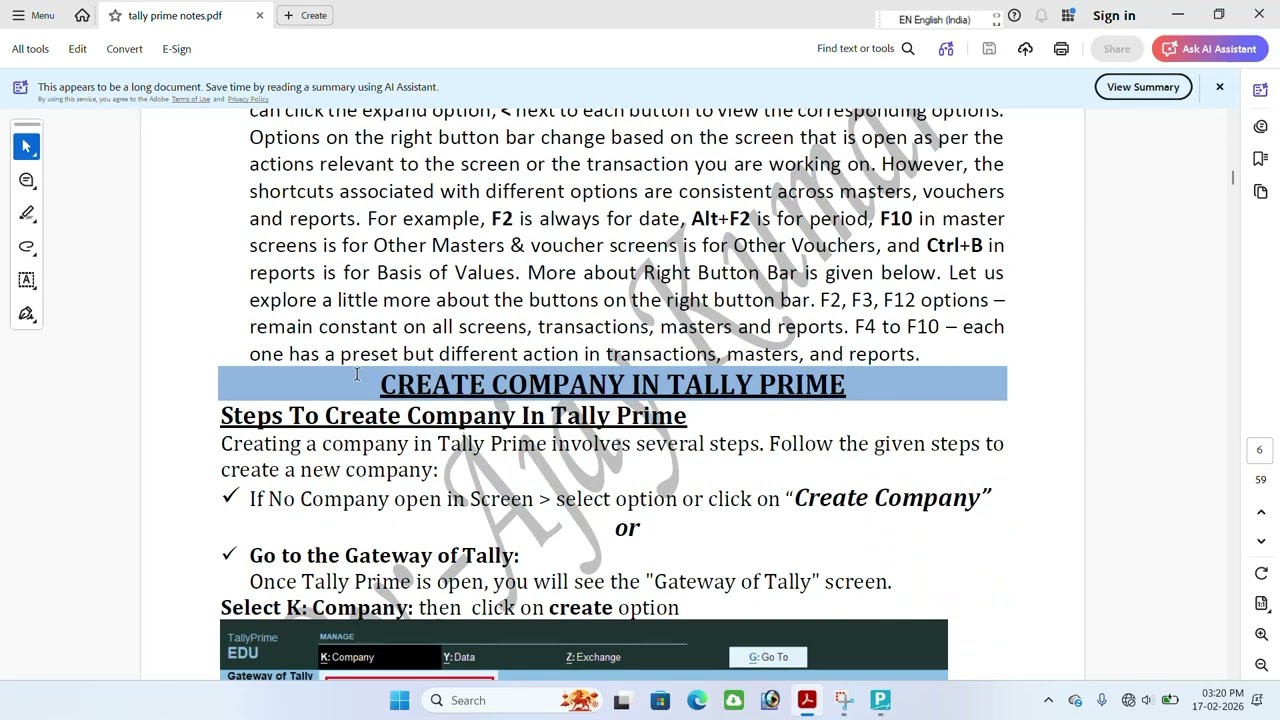This screenshot has width=1280, height=720.
Task: Open the Terms of Use link
Action: pos(191,99)
